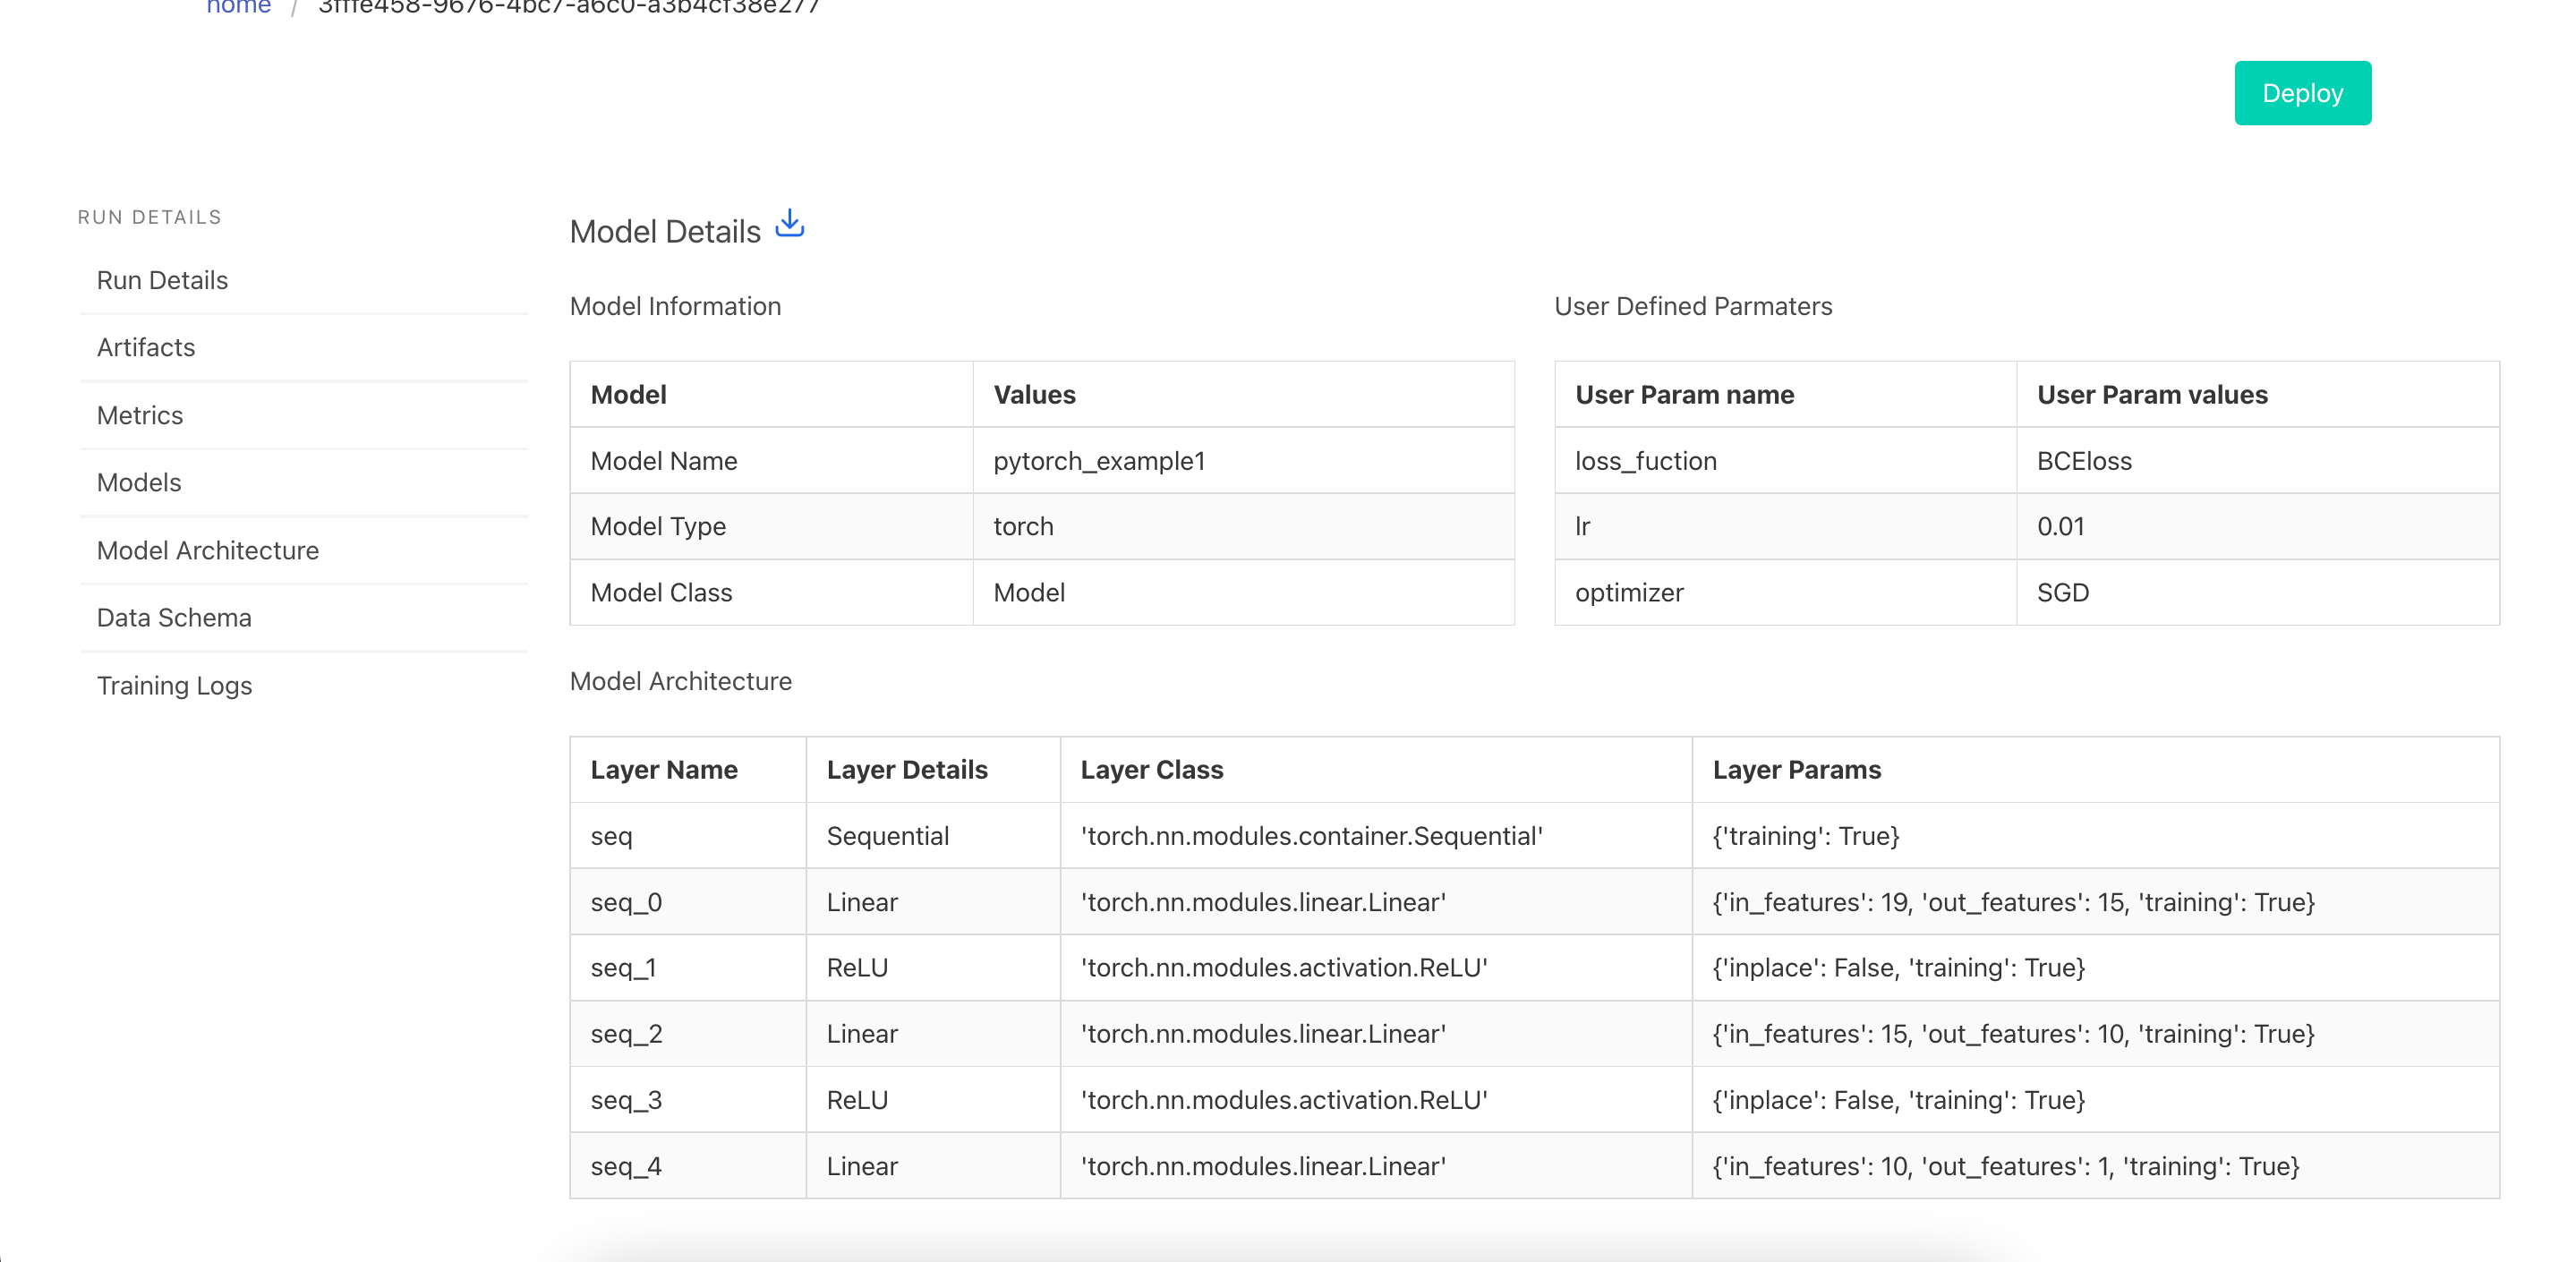Click the BCEloss parameter value
Screen dimensions: 2576x1262
(x=2084, y=461)
